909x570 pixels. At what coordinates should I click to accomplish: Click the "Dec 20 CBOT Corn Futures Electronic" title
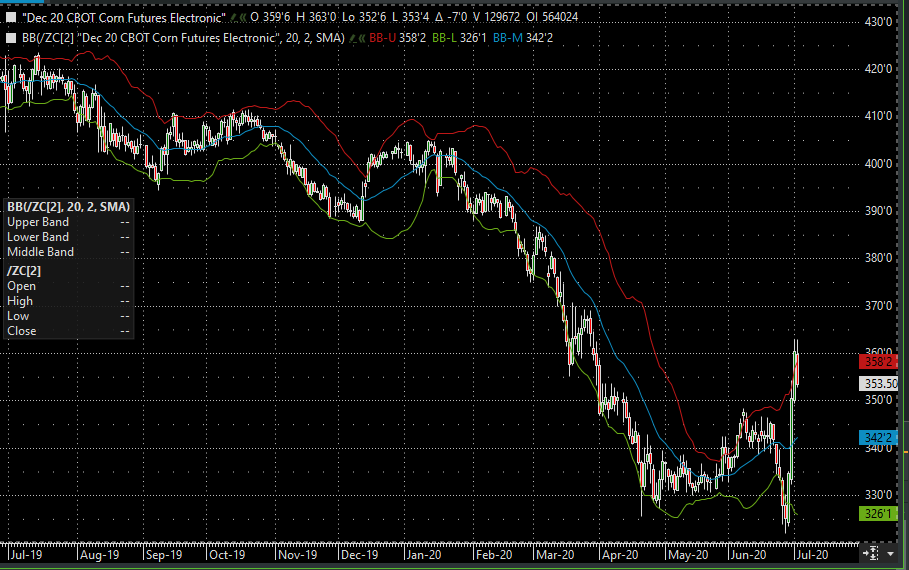click(x=123, y=17)
